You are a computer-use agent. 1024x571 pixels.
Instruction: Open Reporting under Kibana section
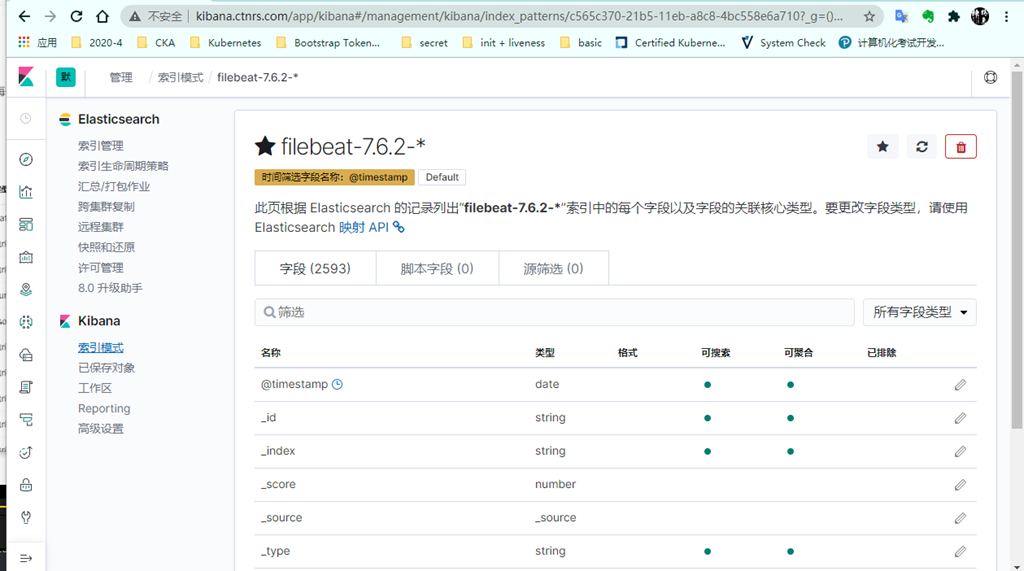104,408
